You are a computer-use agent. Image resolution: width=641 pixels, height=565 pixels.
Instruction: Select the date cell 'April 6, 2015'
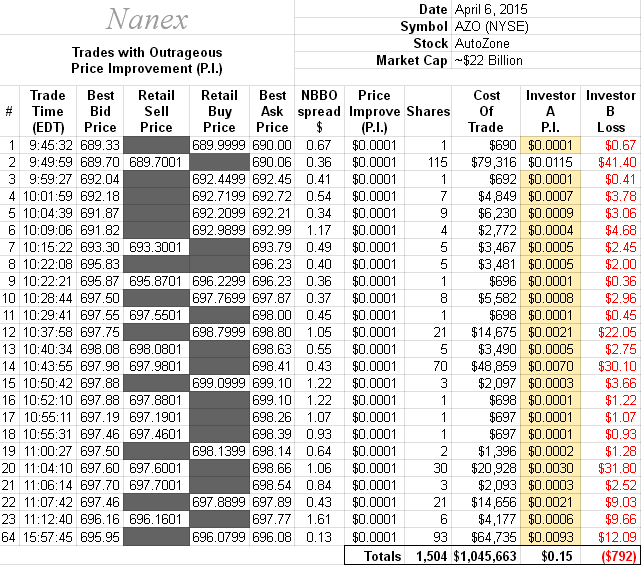[x=491, y=9]
